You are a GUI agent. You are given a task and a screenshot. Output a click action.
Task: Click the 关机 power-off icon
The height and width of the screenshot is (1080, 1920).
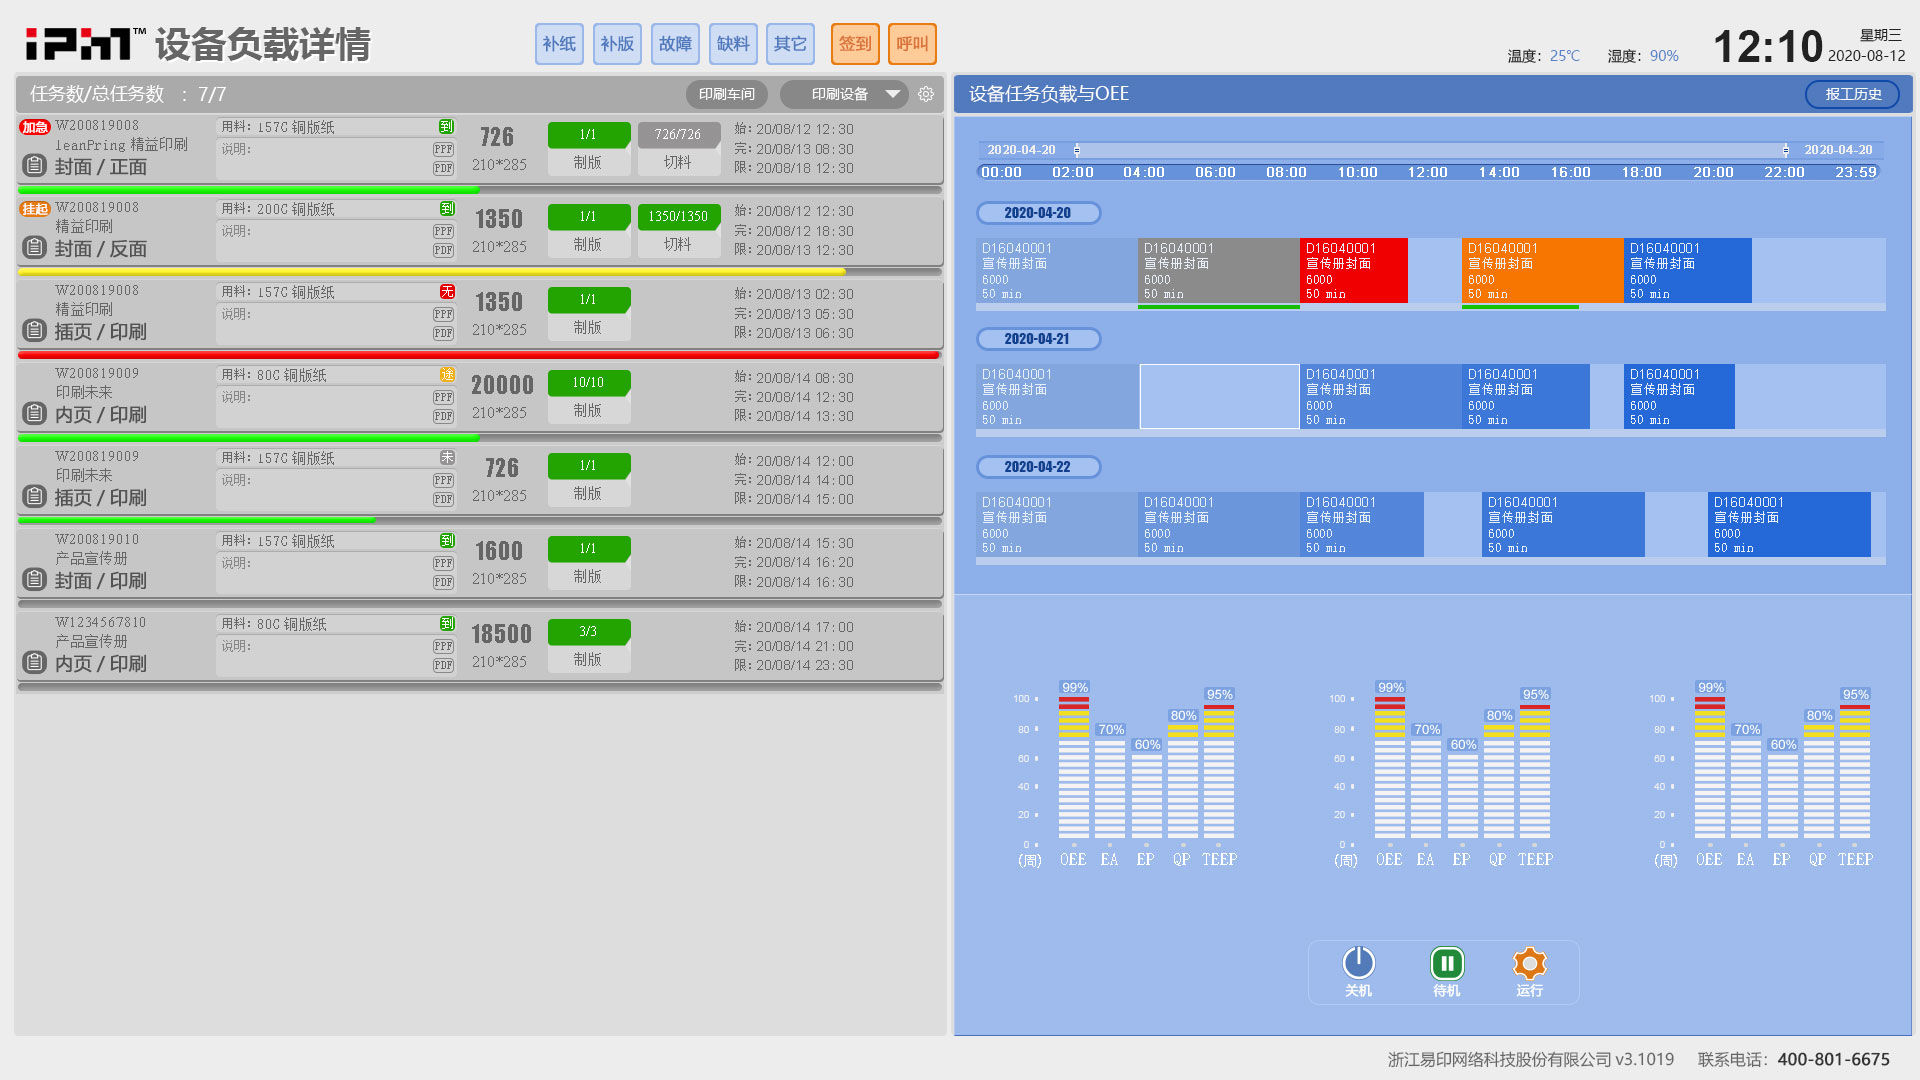click(1358, 964)
